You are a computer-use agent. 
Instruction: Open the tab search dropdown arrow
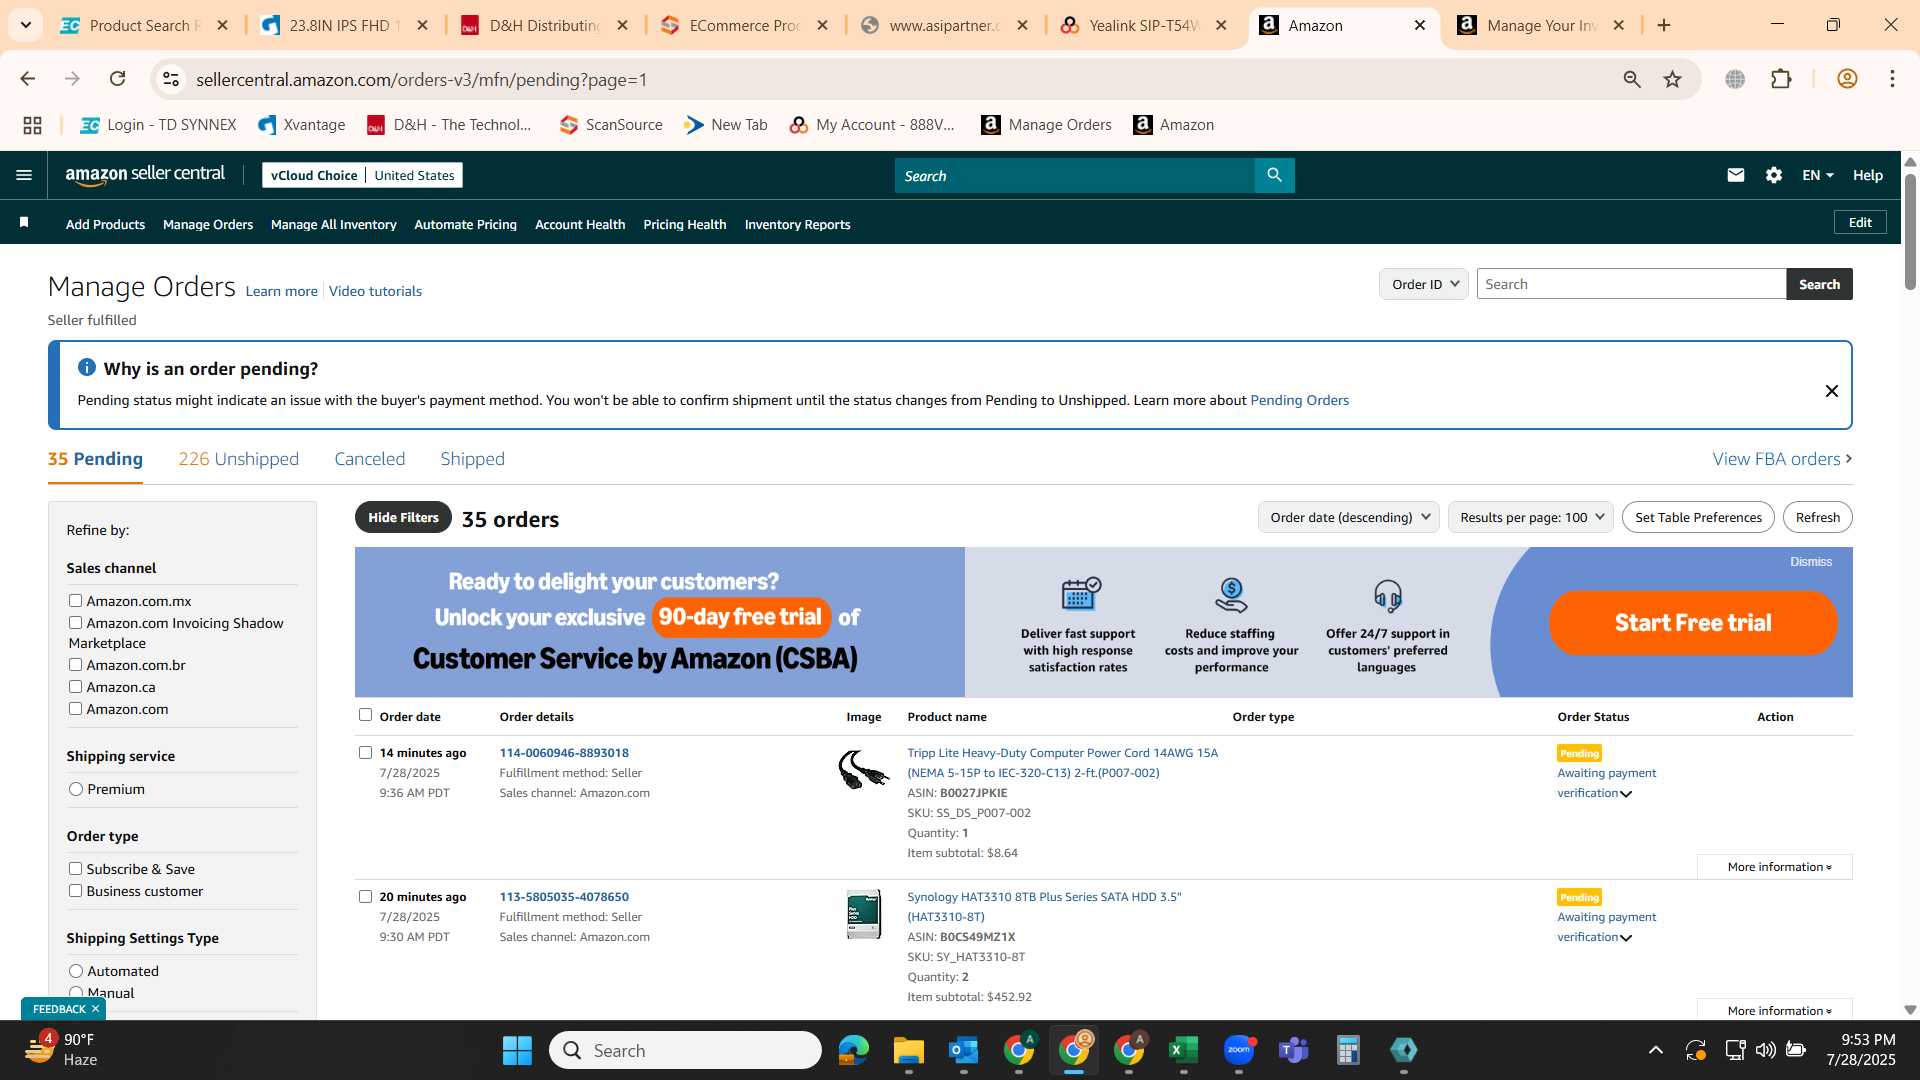coord(25,25)
